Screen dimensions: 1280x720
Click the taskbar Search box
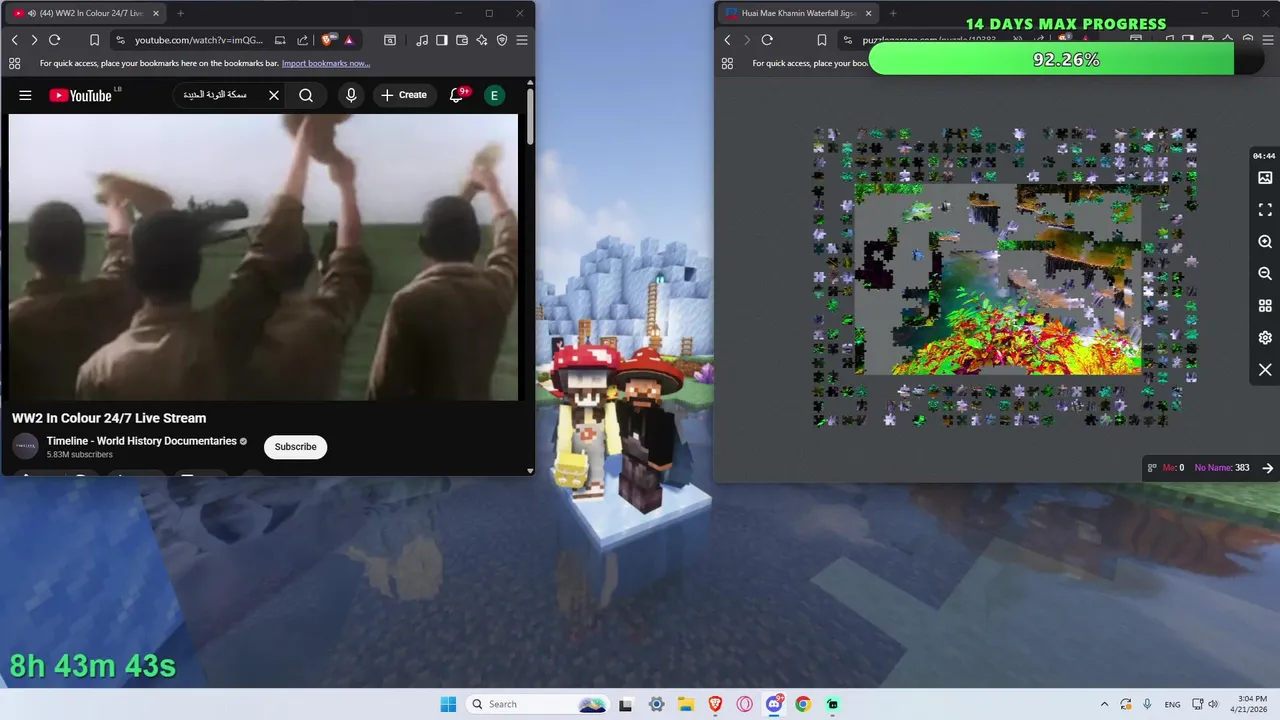(538, 704)
